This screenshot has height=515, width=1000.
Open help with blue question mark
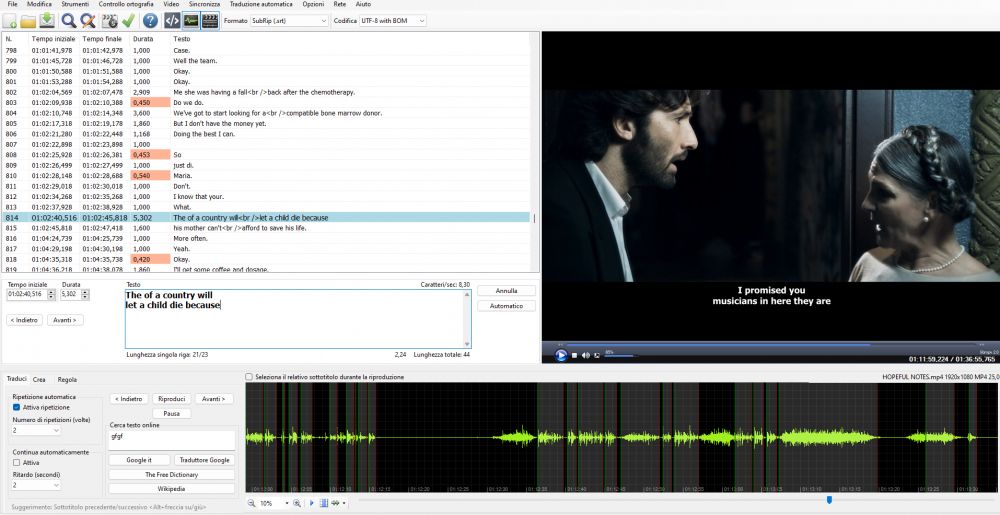click(150, 21)
